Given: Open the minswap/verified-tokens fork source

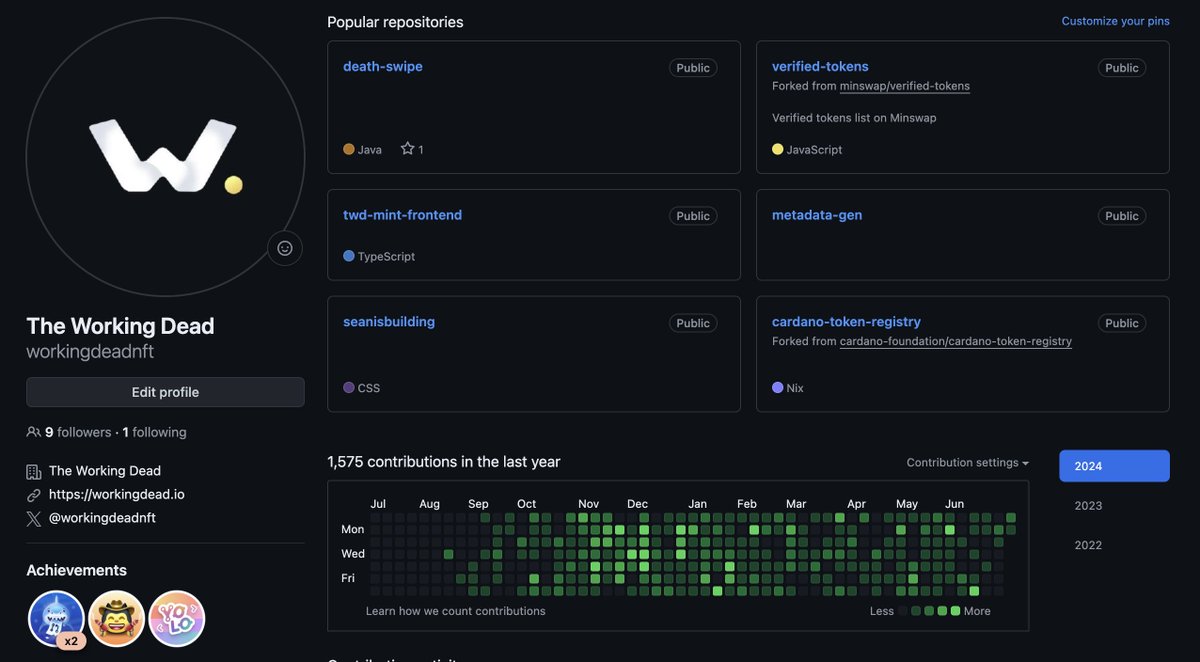Looking at the screenshot, I should pyautogui.click(x=904, y=85).
